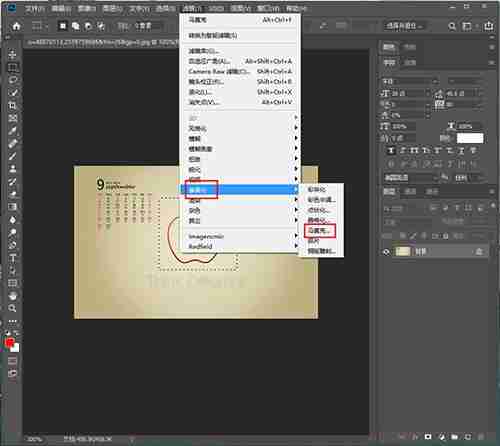Screen dimensions: 500x446
Task: Toggle Faux Italic in Character panel
Action: click(x=403, y=151)
